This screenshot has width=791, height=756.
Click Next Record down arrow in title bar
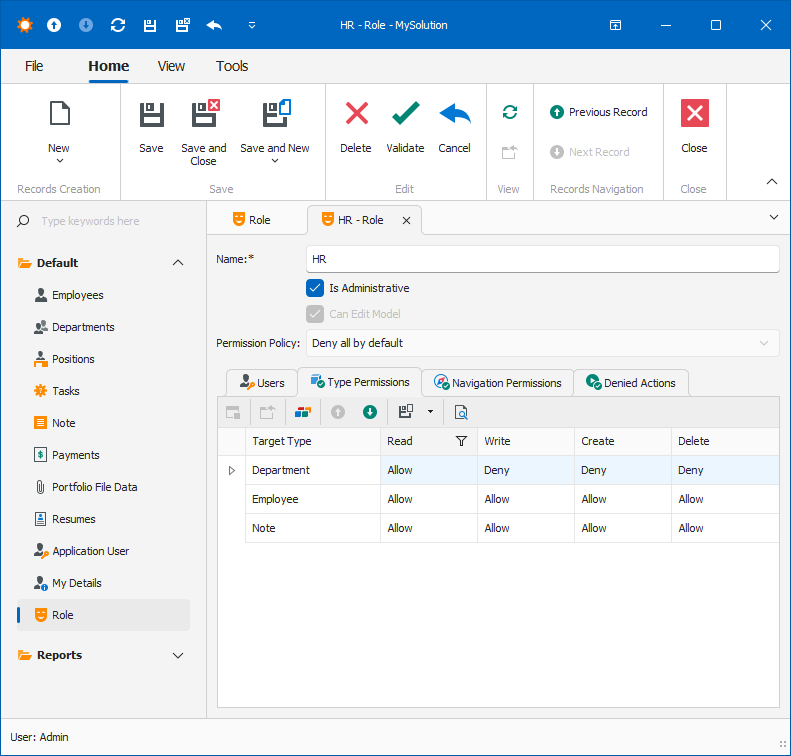coord(86,25)
